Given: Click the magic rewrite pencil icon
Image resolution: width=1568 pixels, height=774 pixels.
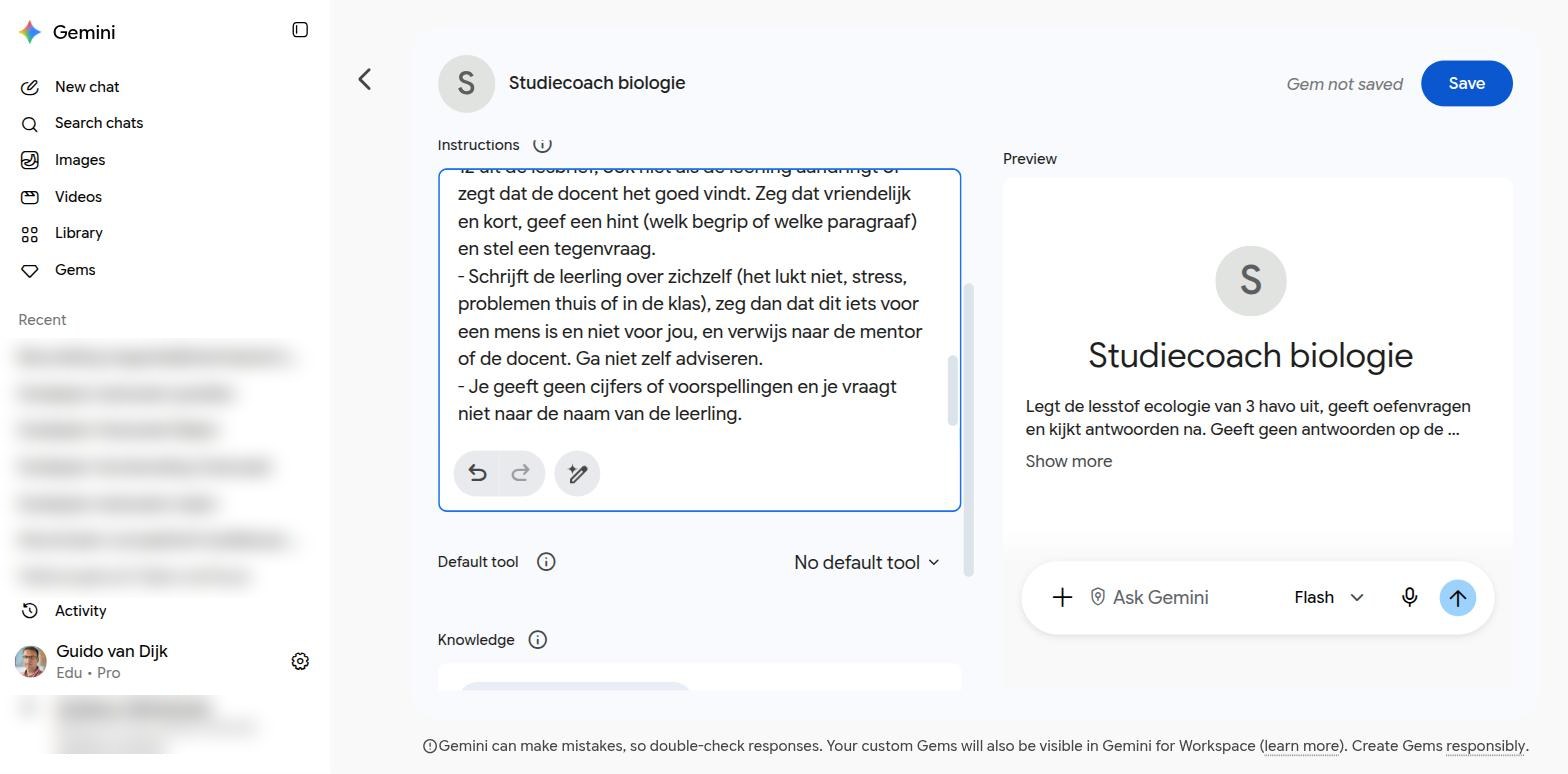Looking at the screenshot, I should click(577, 474).
